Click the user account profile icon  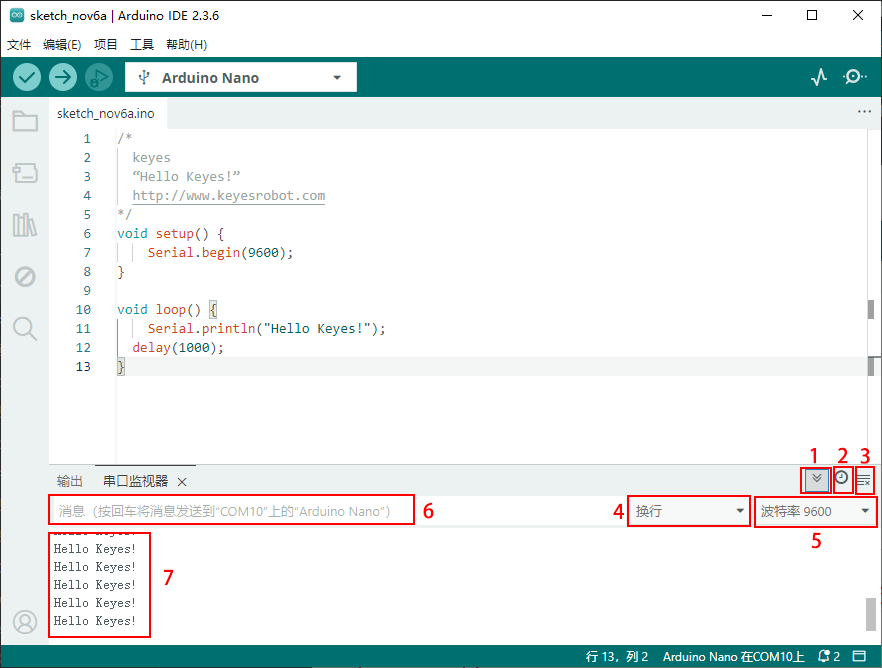[x=25, y=622]
